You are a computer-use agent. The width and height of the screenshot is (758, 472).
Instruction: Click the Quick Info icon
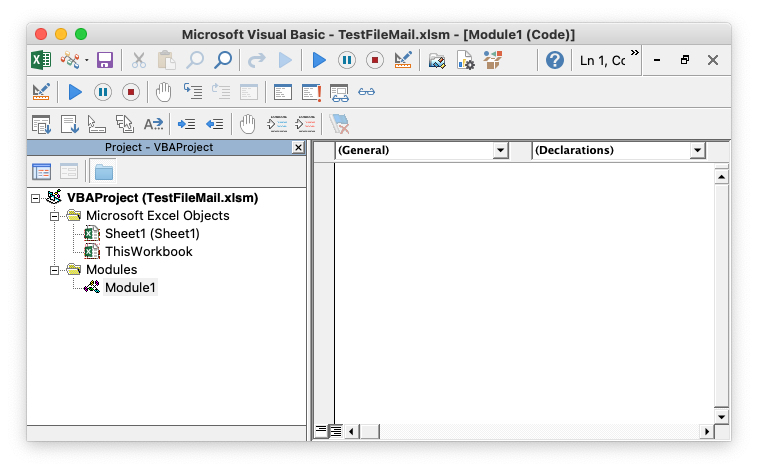(x=97, y=124)
